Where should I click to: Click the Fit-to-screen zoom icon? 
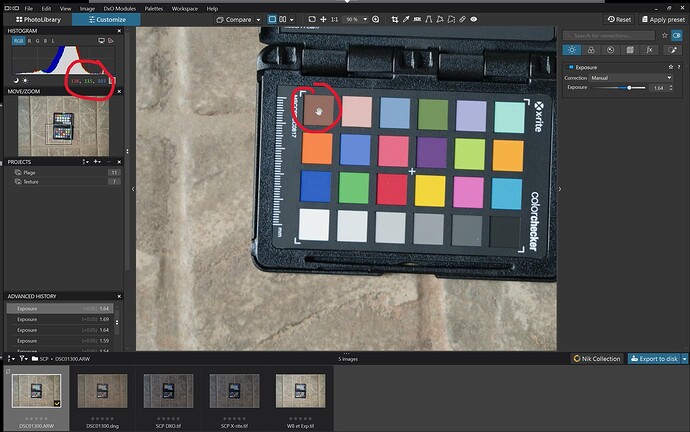tap(311, 19)
